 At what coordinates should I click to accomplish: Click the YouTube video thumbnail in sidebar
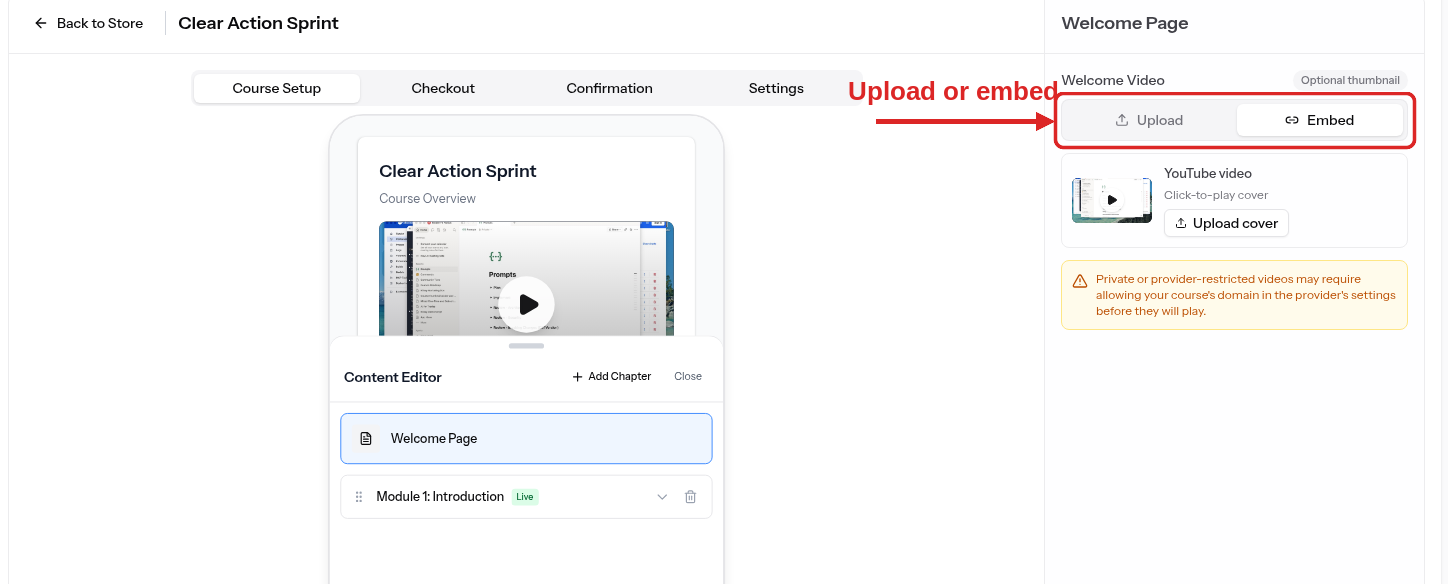[x=1111, y=200]
